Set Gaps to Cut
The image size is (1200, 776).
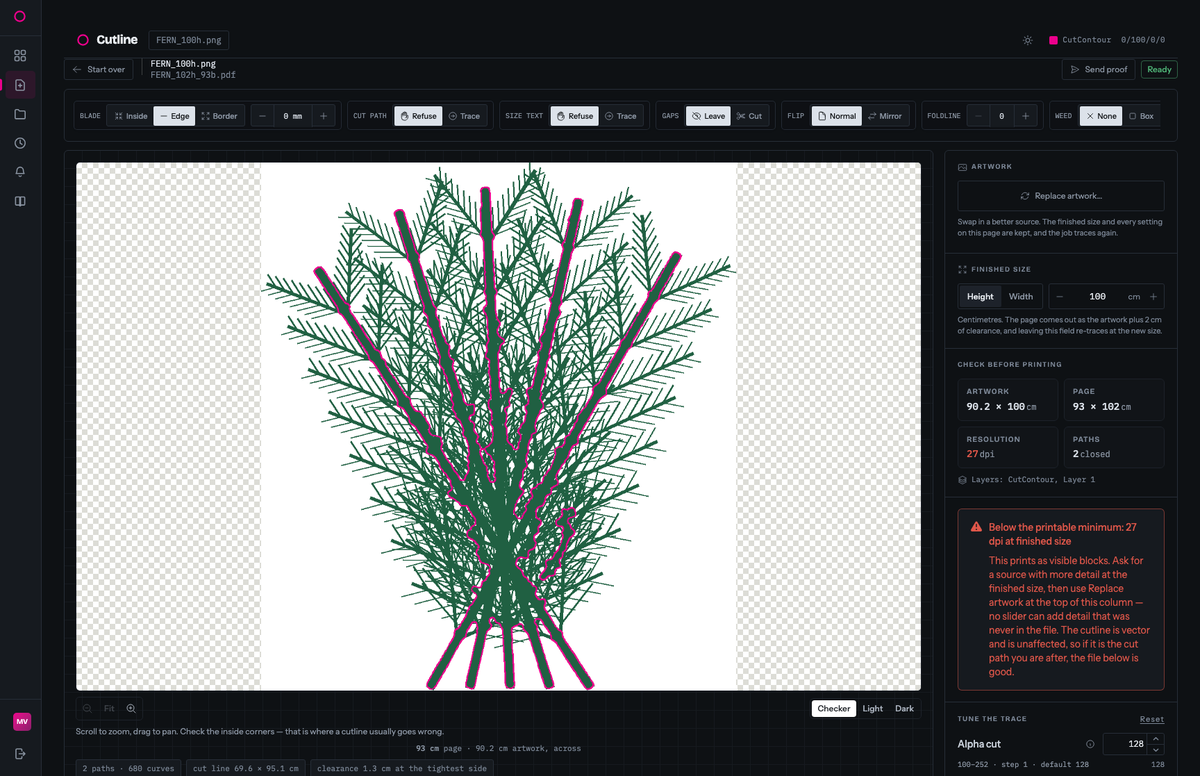[x=749, y=116]
